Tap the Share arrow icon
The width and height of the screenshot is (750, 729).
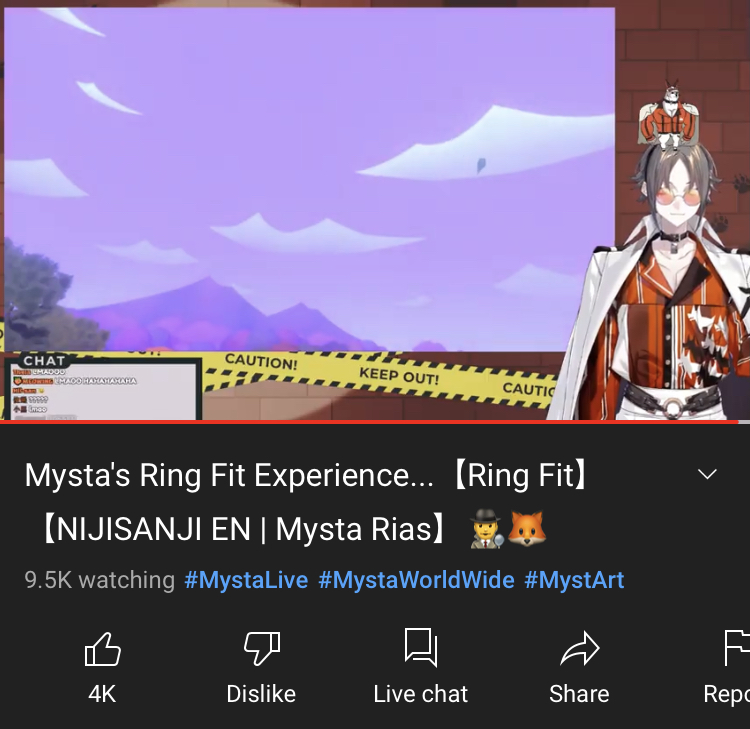point(580,648)
